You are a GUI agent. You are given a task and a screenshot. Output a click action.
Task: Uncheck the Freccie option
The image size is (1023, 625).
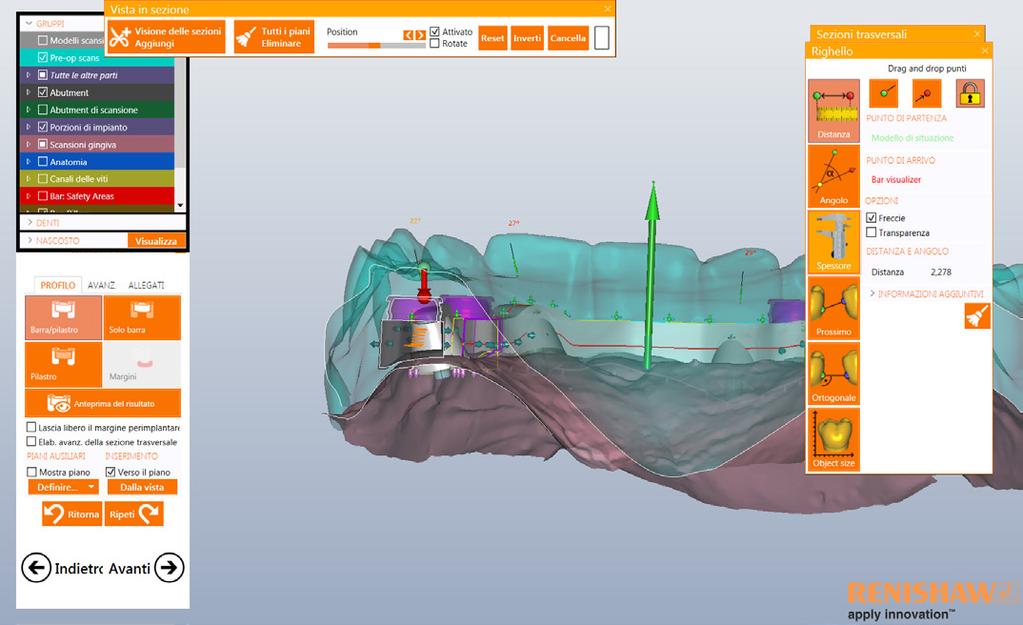click(871, 218)
